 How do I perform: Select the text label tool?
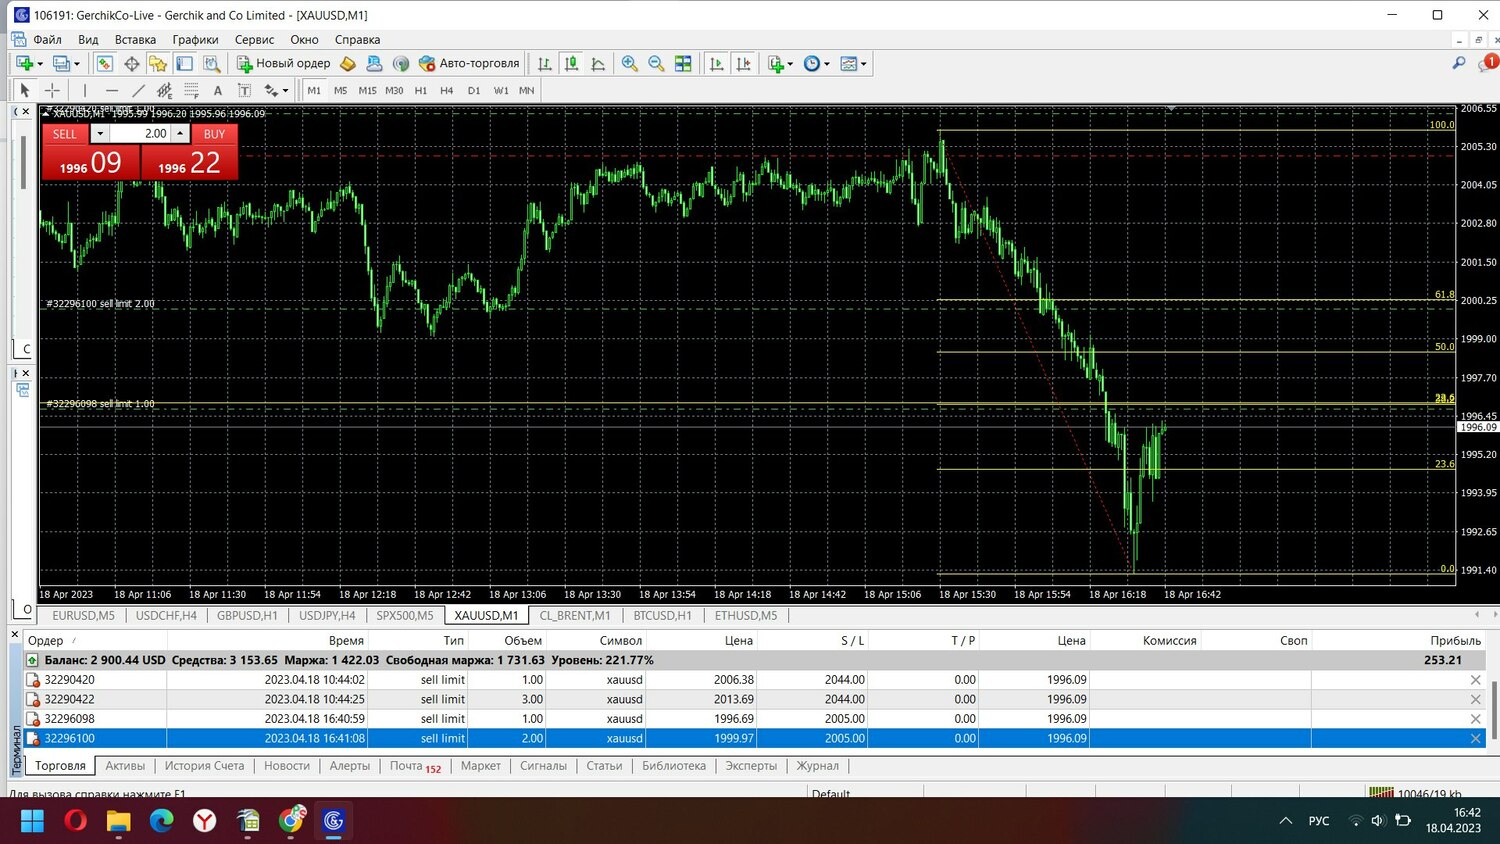click(244, 90)
